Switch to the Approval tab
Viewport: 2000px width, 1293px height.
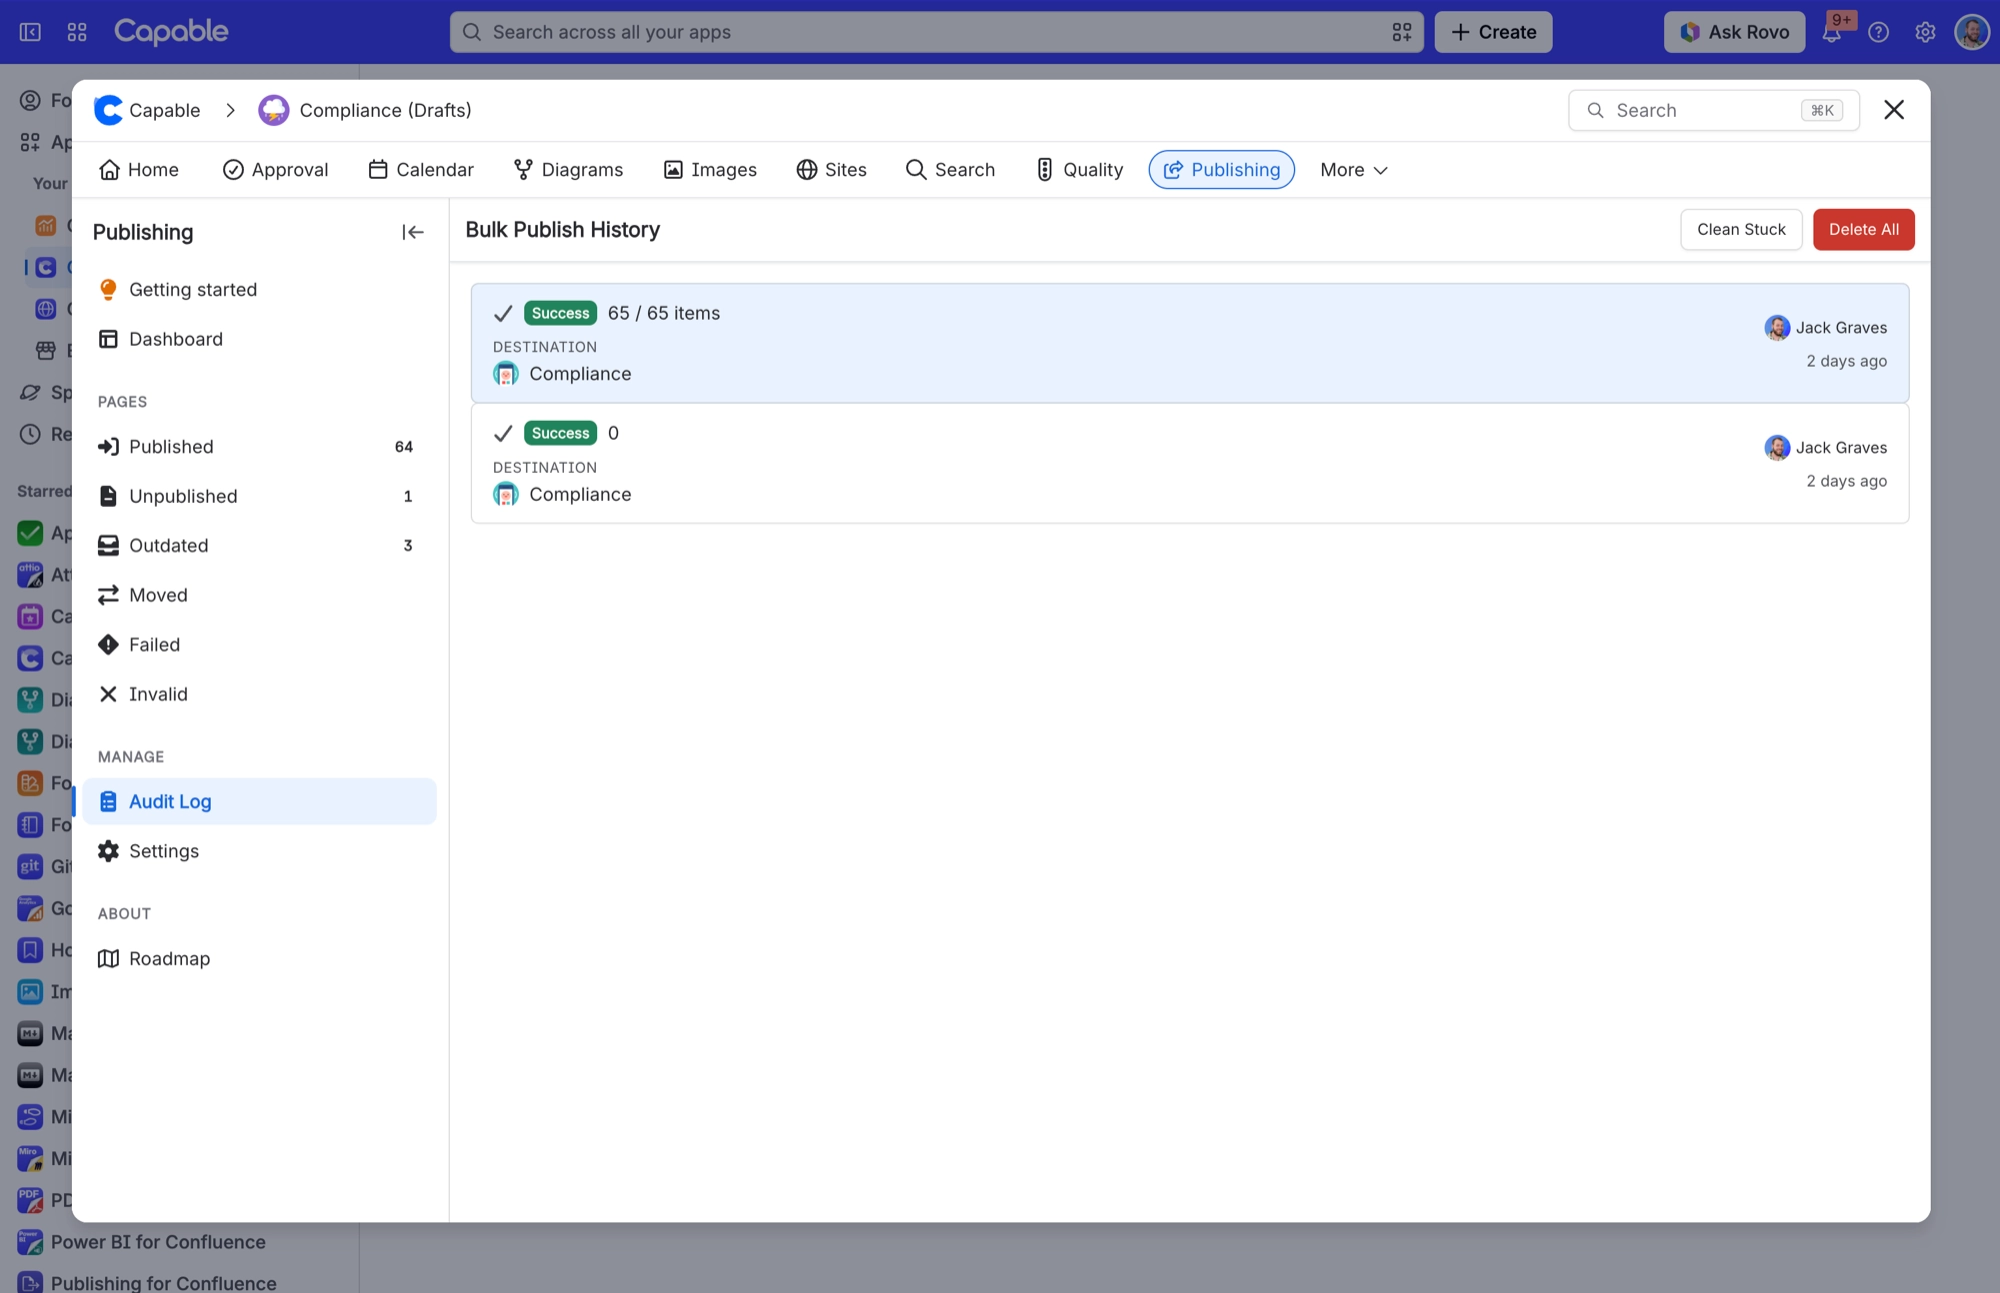click(x=275, y=170)
